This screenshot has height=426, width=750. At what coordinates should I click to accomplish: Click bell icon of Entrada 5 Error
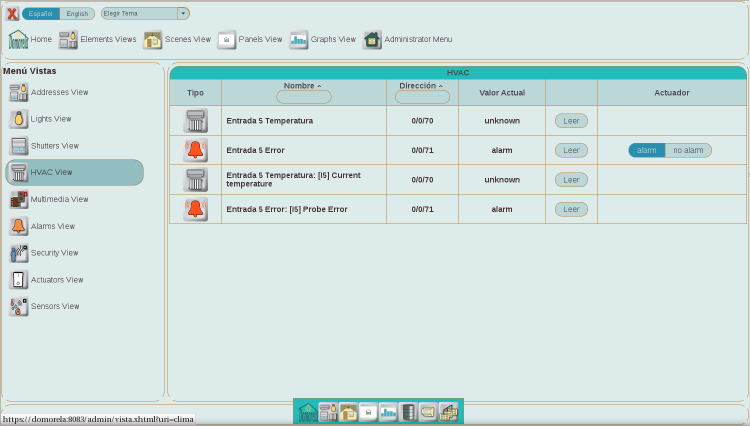196,150
